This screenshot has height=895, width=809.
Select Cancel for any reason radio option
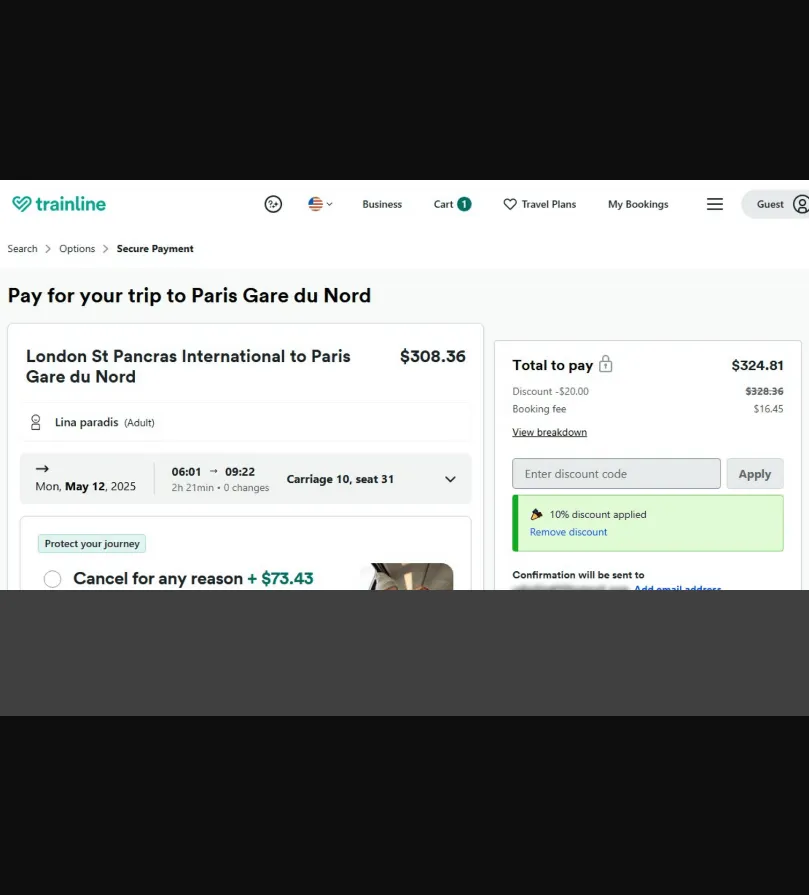click(x=53, y=578)
